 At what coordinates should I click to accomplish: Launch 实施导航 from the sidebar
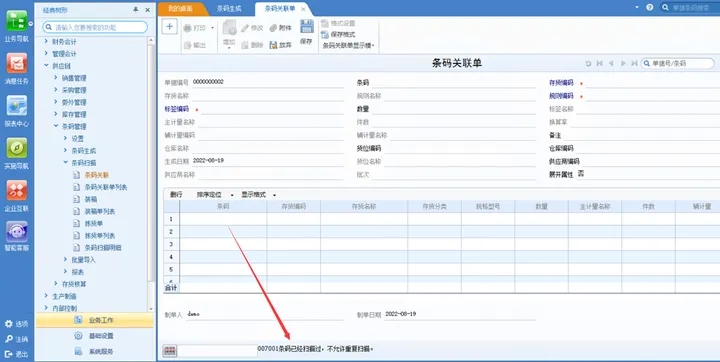click(x=17, y=153)
